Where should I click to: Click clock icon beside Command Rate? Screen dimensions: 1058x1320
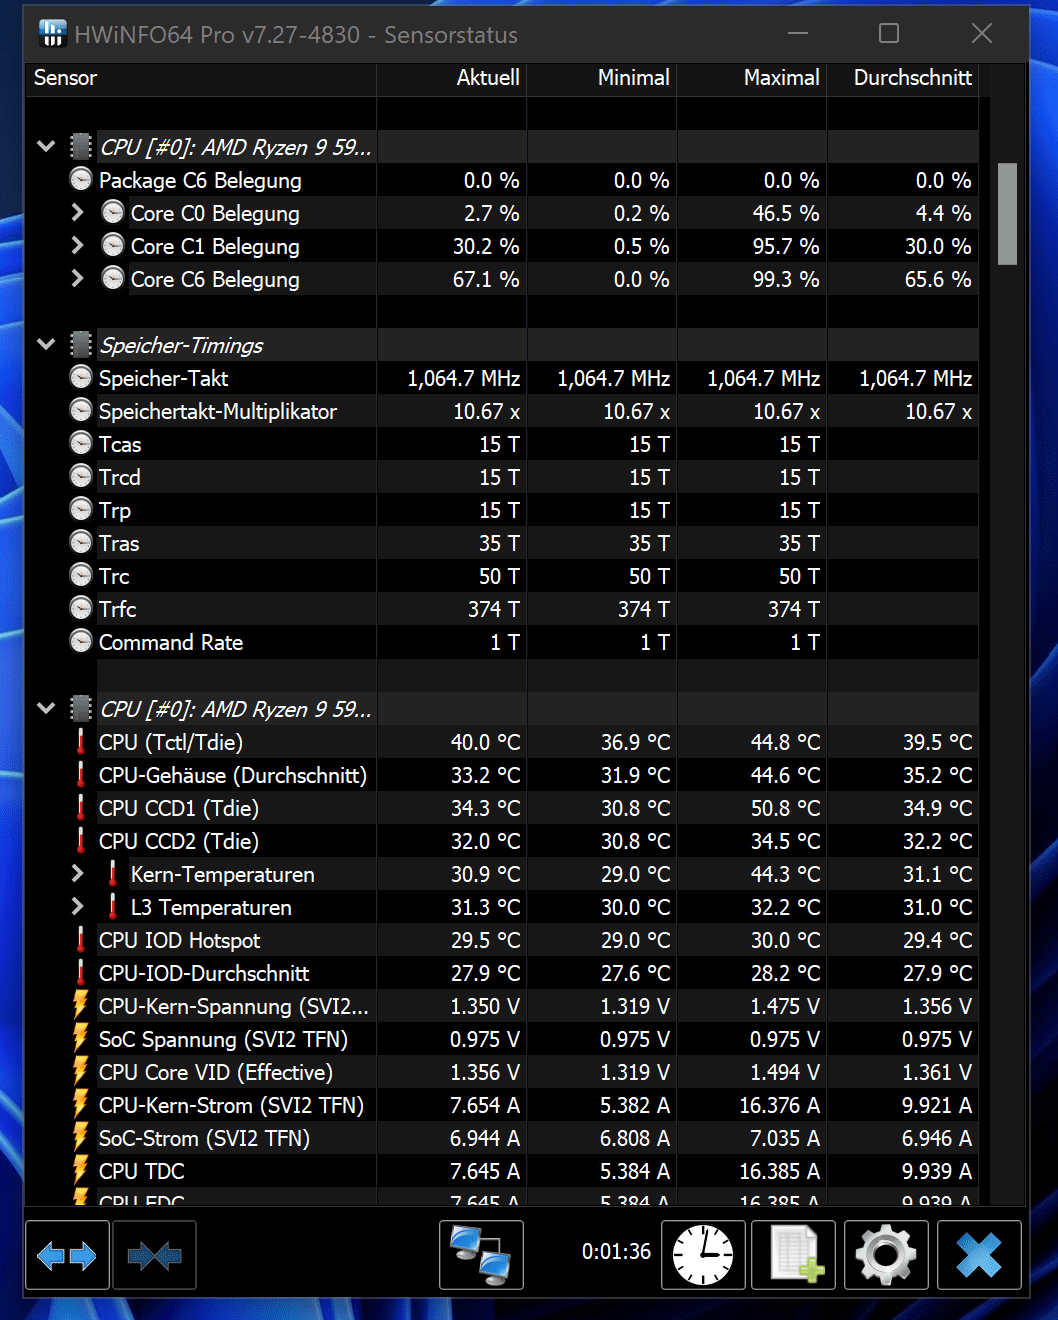click(x=81, y=642)
